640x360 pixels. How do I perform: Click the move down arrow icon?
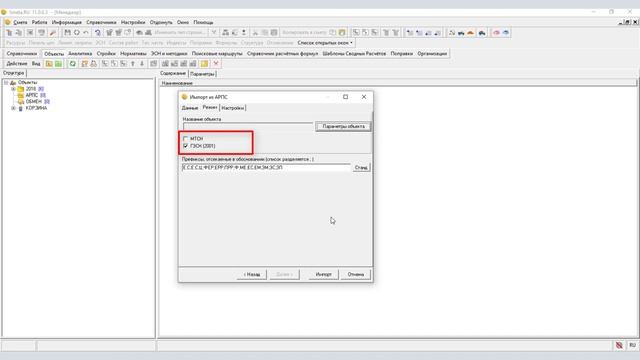[x=142, y=64]
